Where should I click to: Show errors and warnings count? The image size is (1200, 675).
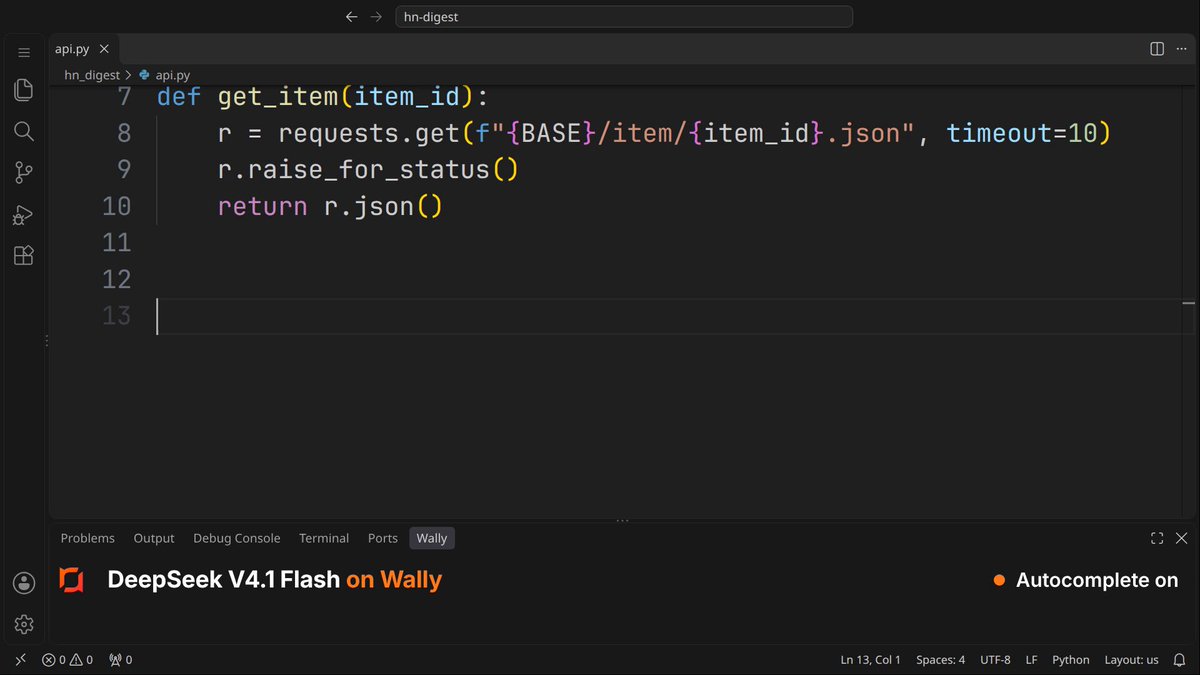(x=67, y=660)
